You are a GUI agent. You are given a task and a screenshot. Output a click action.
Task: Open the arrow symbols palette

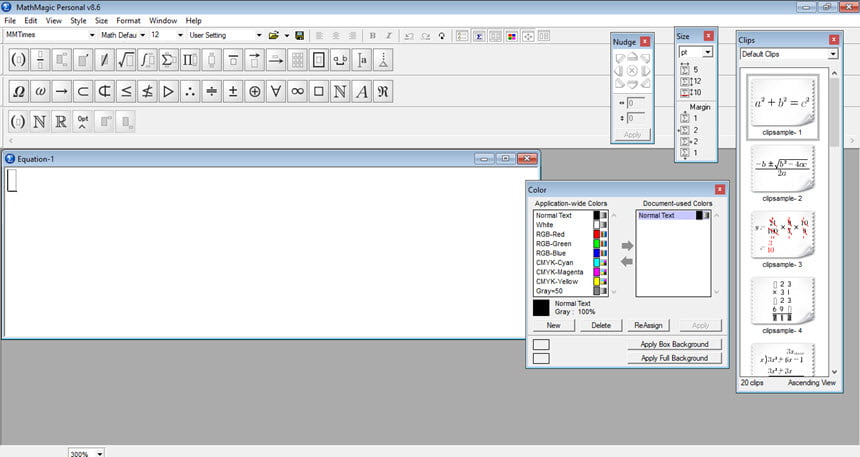pos(61,92)
